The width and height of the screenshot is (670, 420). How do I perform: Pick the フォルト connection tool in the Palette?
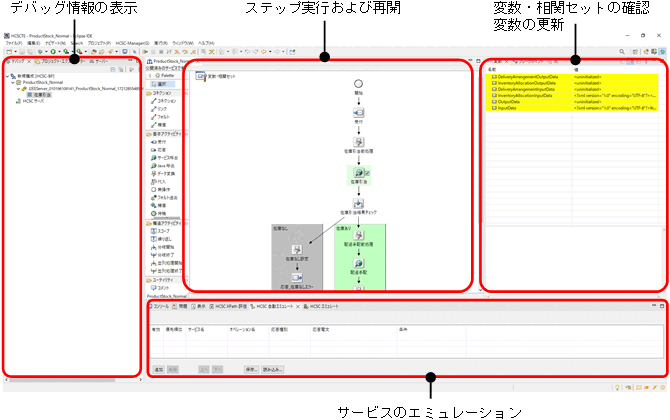click(x=160, y=117)
